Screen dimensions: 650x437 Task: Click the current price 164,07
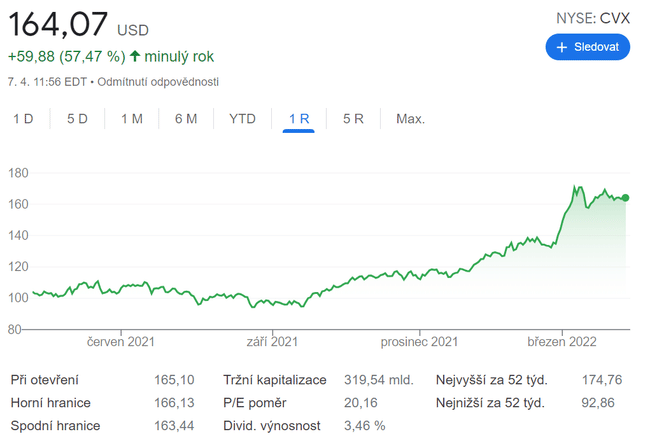coord(58,23)
